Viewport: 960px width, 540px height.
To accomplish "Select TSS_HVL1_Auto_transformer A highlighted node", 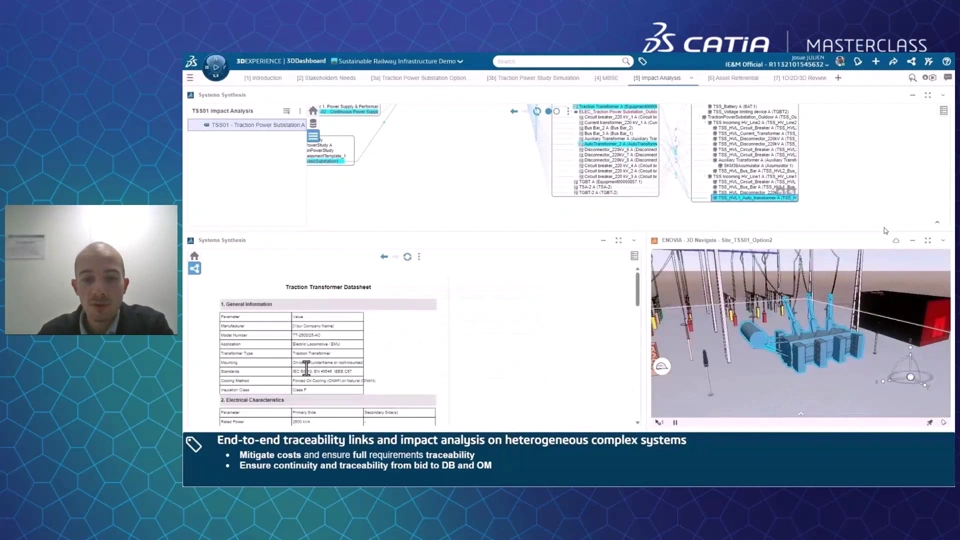I will [x=754, y=198].
